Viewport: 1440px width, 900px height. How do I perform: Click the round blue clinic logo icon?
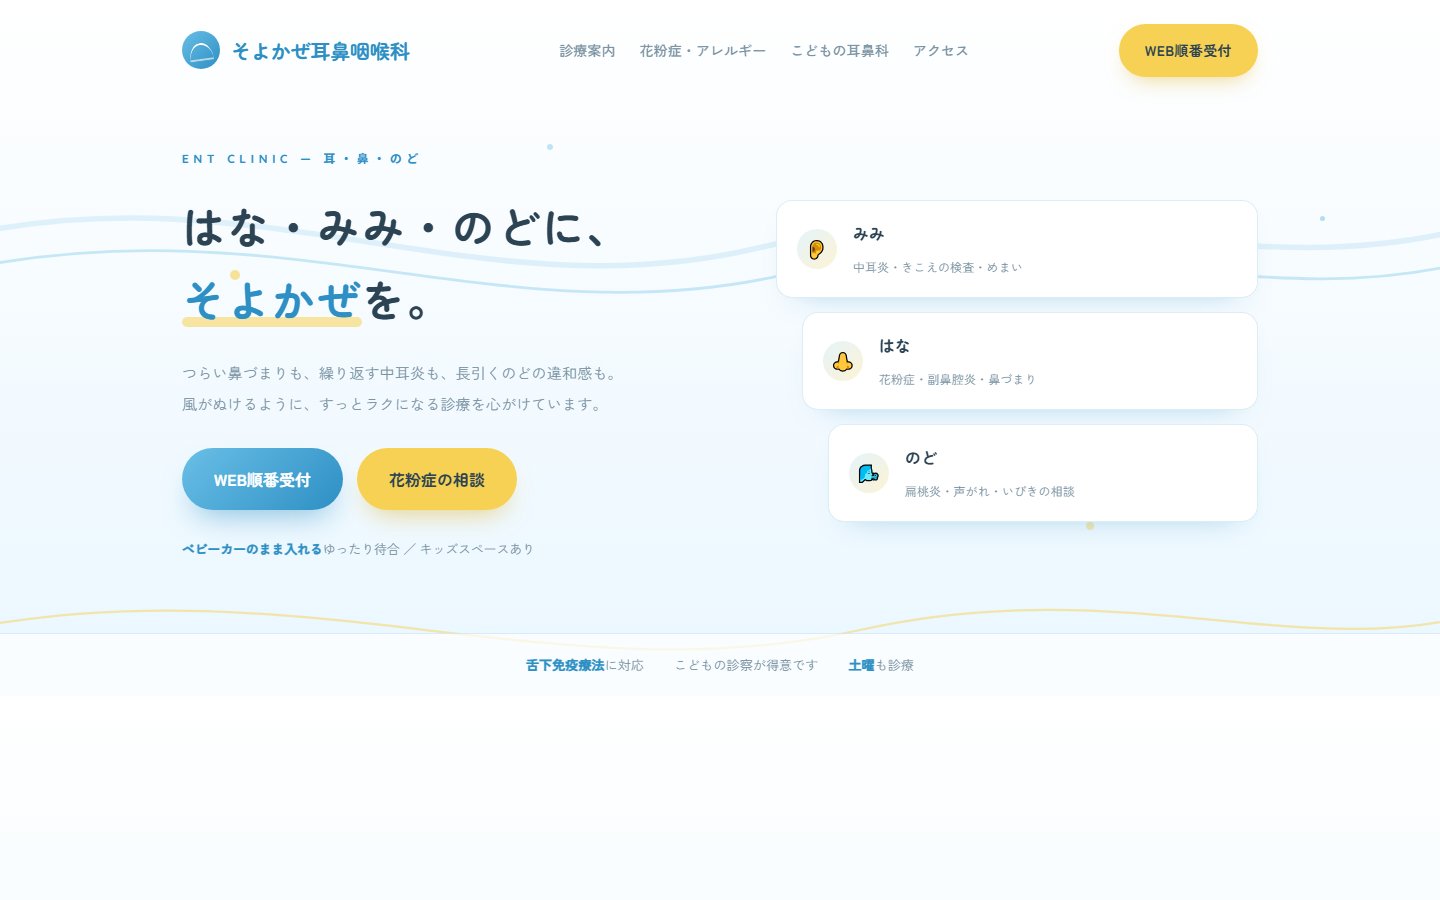201,50
